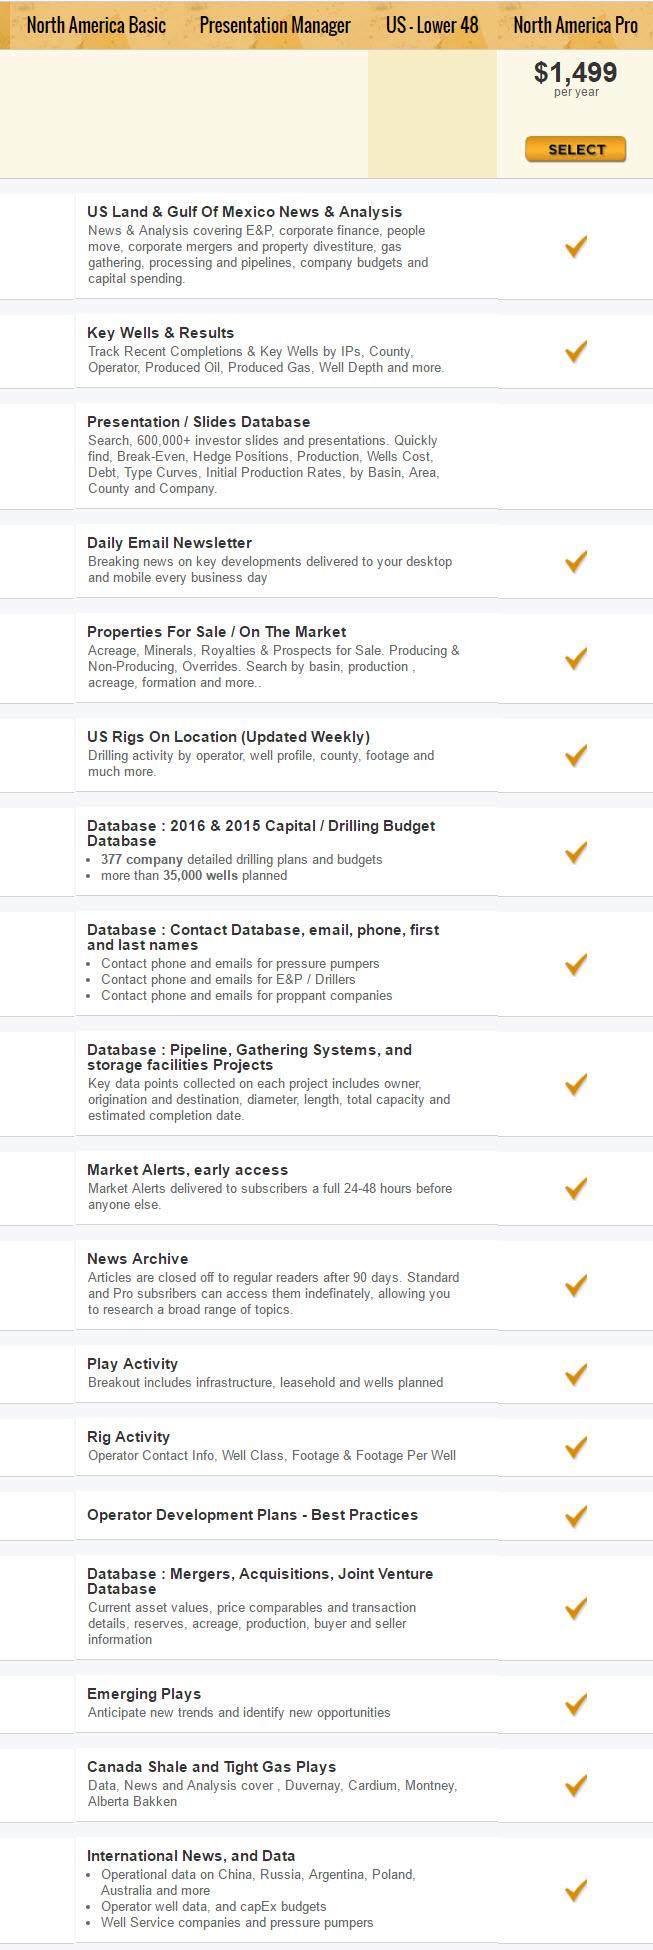This screenshot has width=653, height=1950.
Task: Click the SELECT button for North America Pro
Action: click(576, 149)
